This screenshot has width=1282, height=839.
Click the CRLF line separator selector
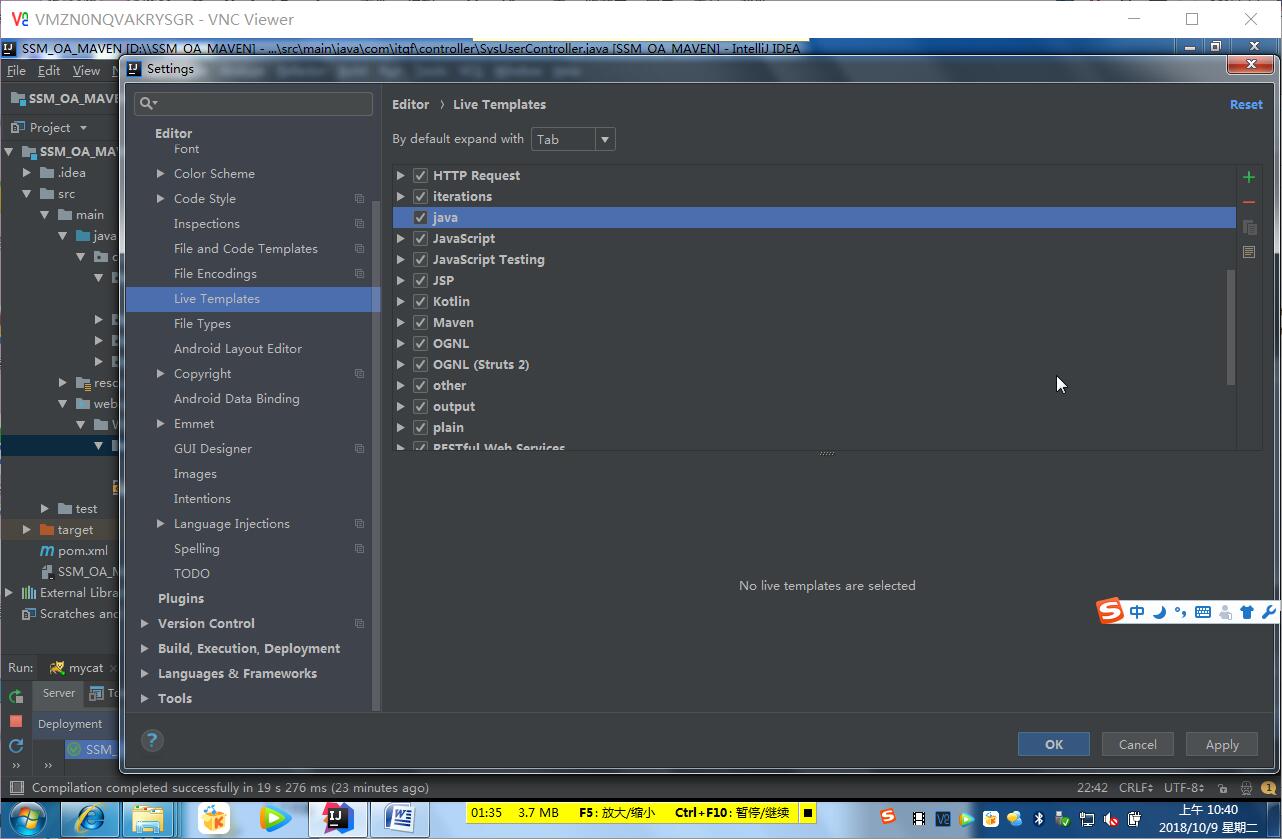coord(1136,788)
